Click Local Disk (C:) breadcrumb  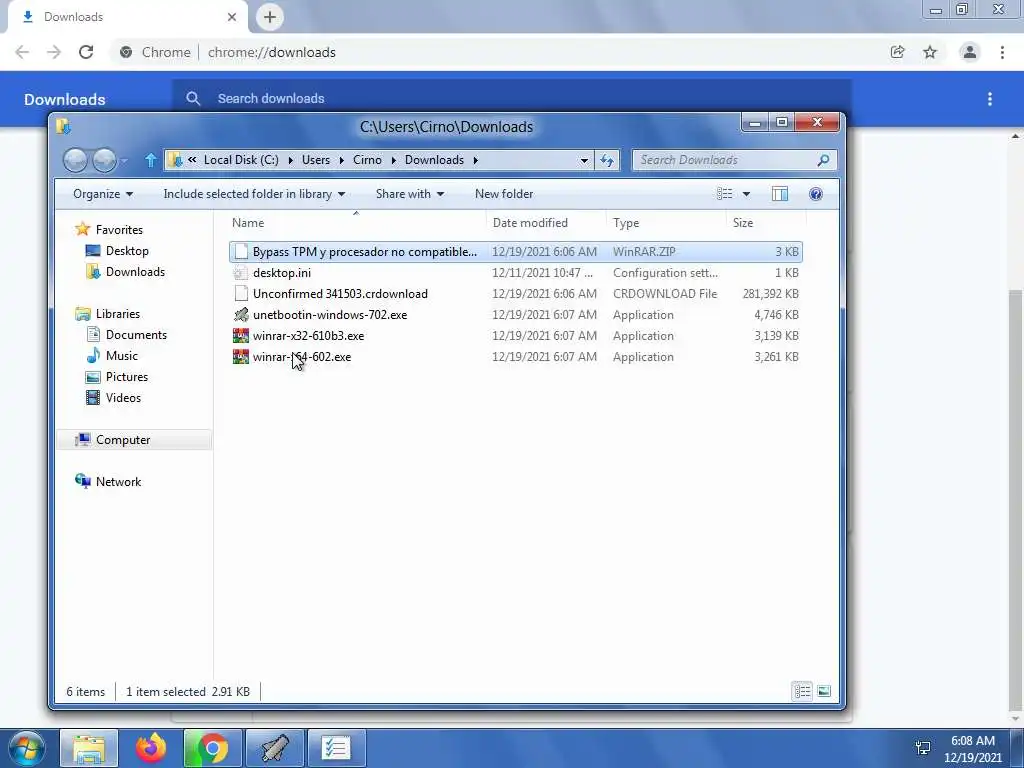coord(241,160)
